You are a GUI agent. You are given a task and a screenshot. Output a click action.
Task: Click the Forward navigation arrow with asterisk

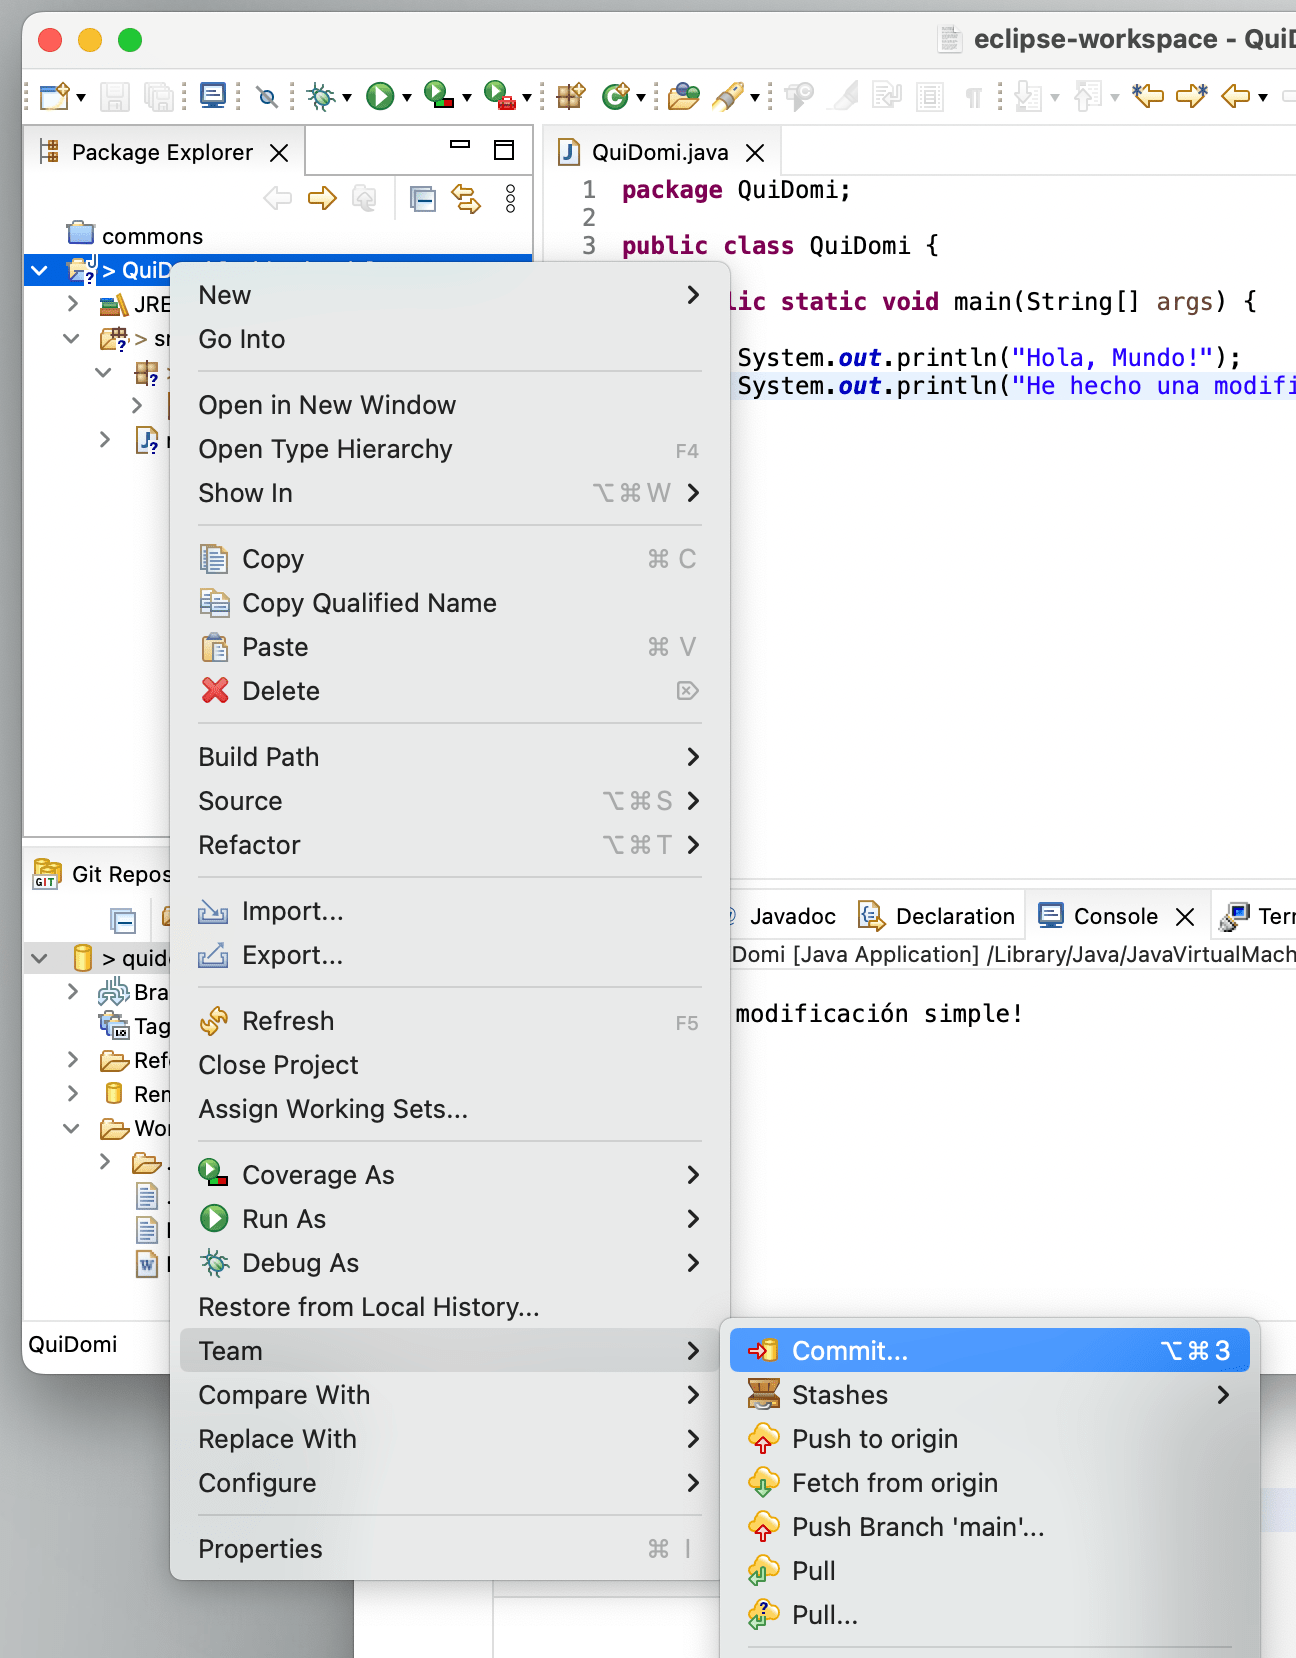(x=1192, y=96)
